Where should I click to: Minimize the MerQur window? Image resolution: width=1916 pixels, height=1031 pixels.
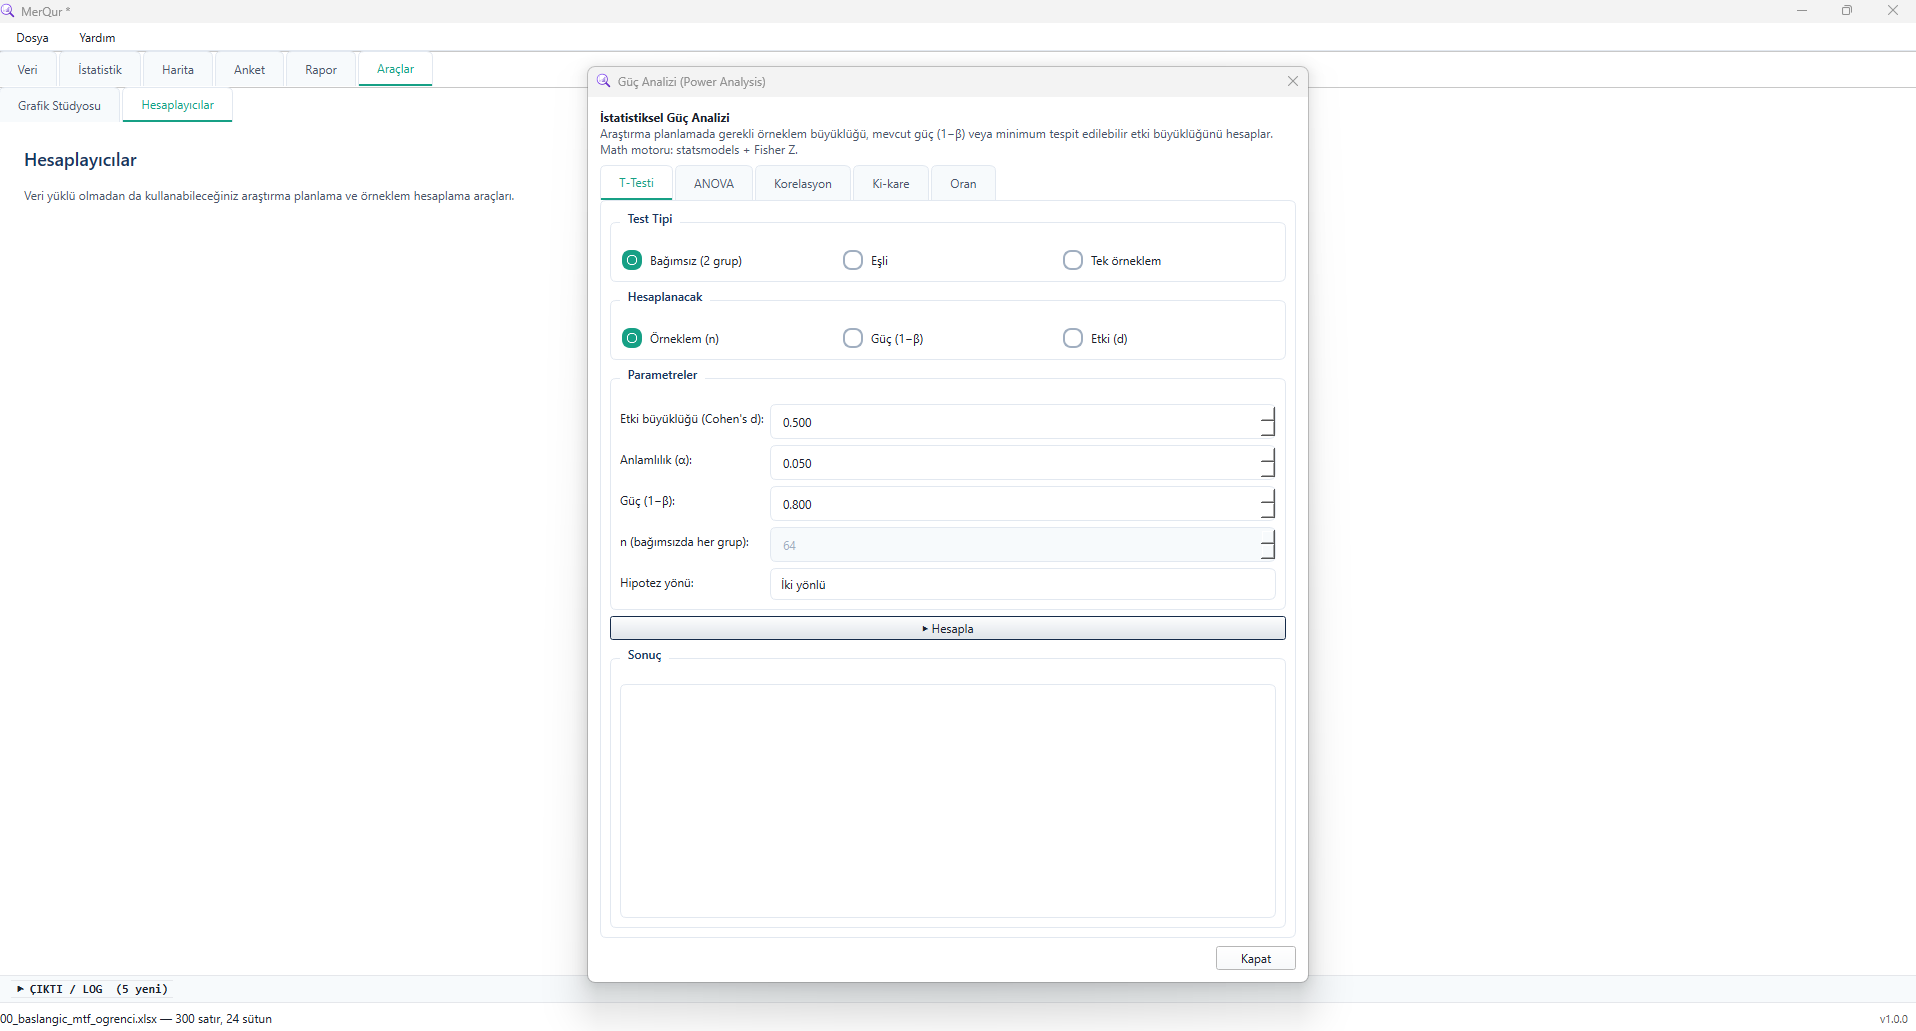point(1802,11)
